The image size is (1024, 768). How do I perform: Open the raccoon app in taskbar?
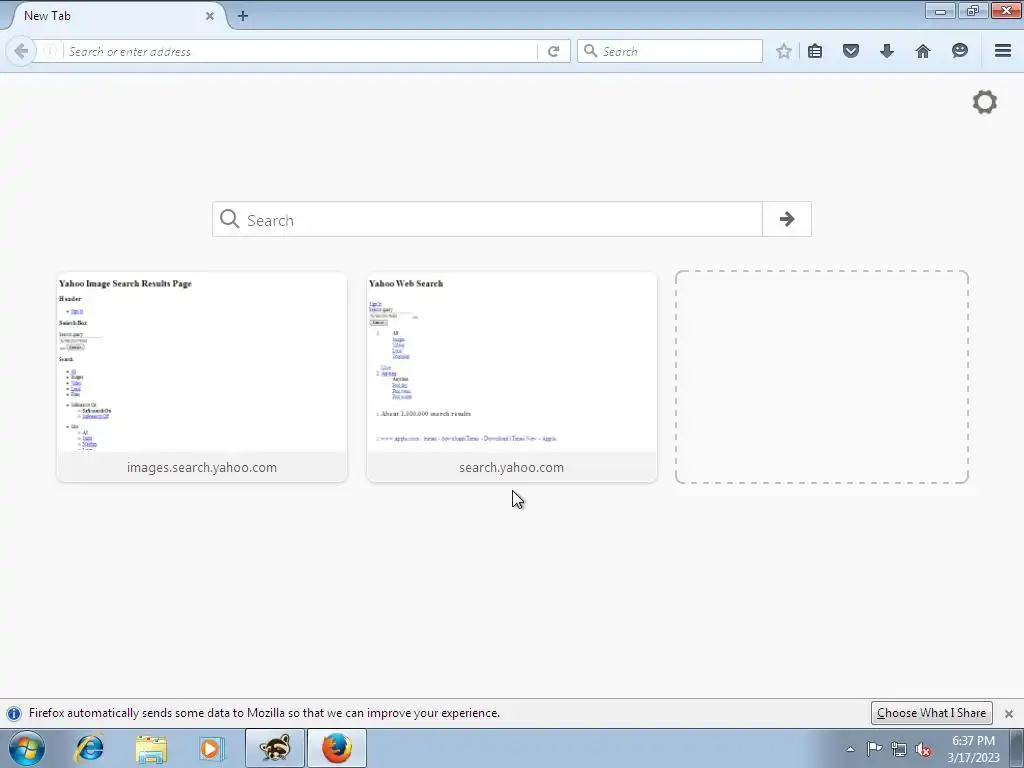[x=275, y=748]
